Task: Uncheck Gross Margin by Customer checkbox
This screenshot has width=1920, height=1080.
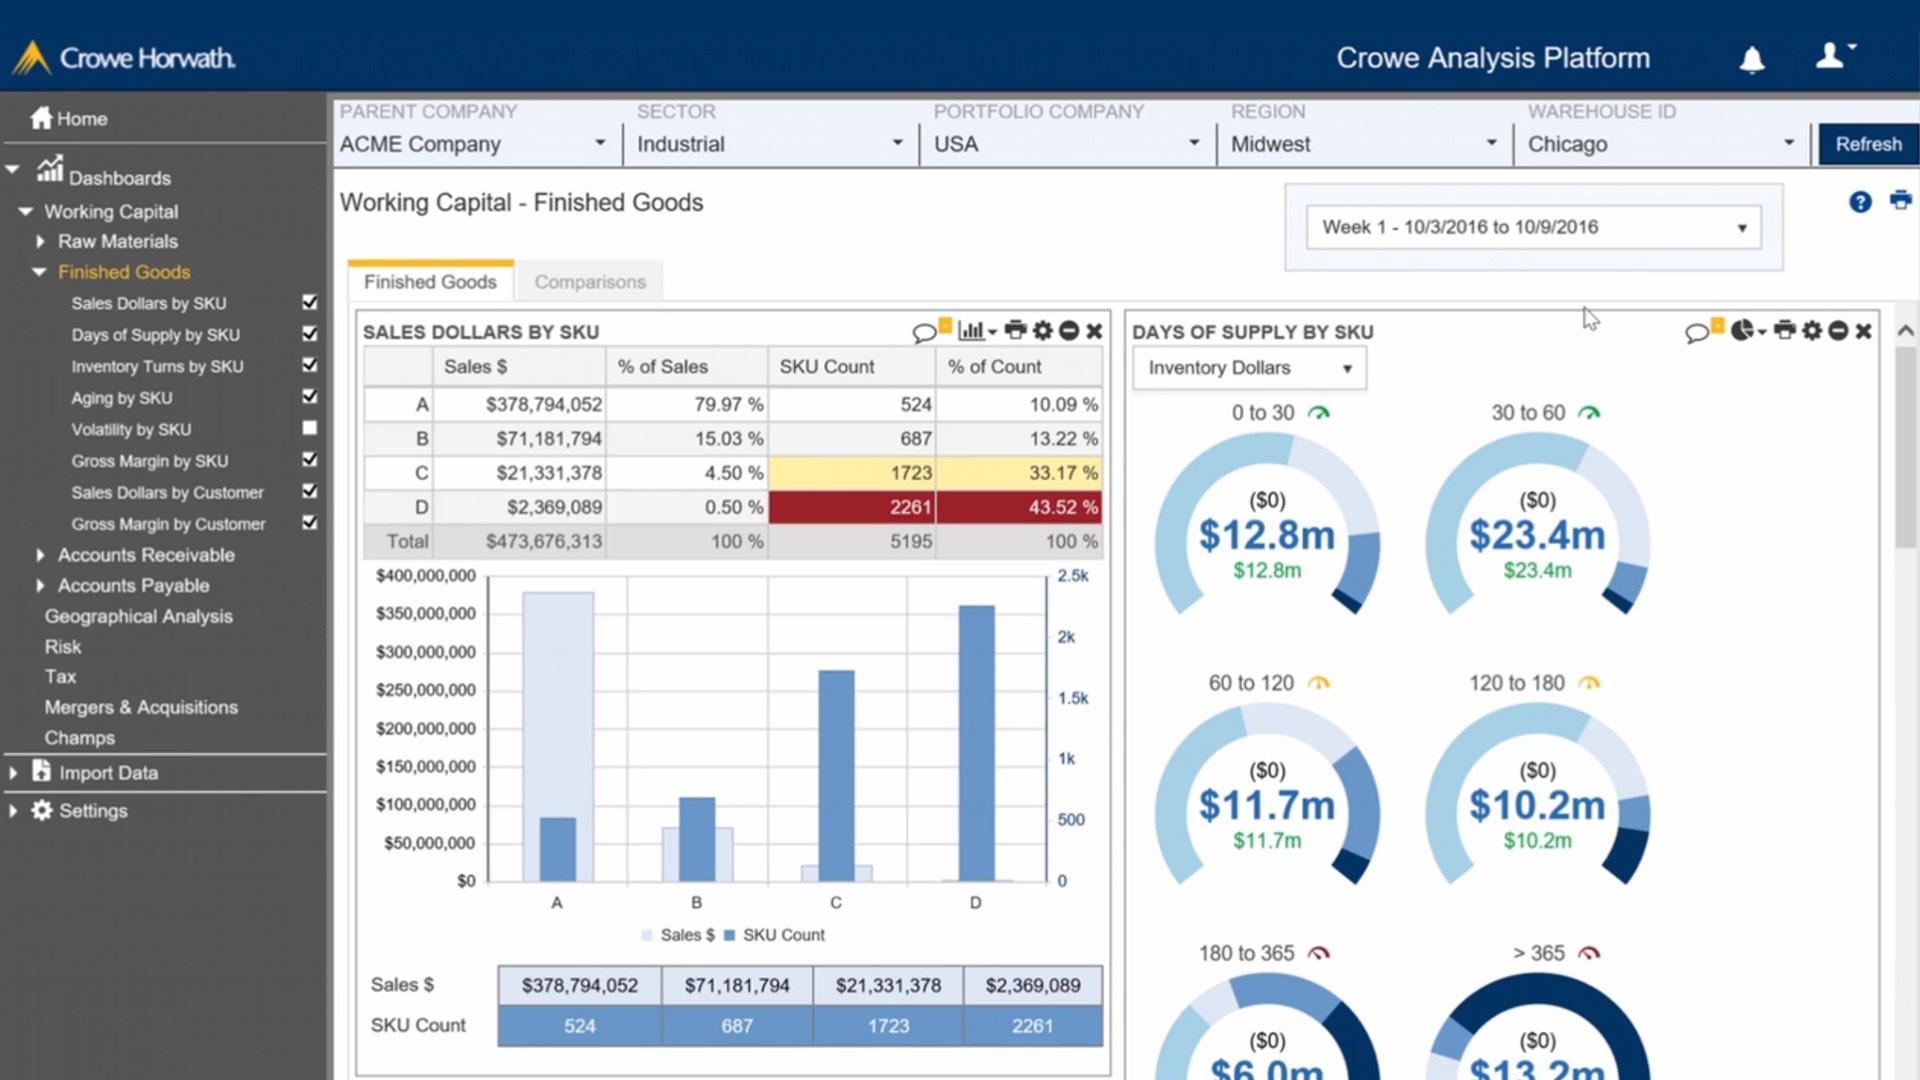Action: pos(310,523)
